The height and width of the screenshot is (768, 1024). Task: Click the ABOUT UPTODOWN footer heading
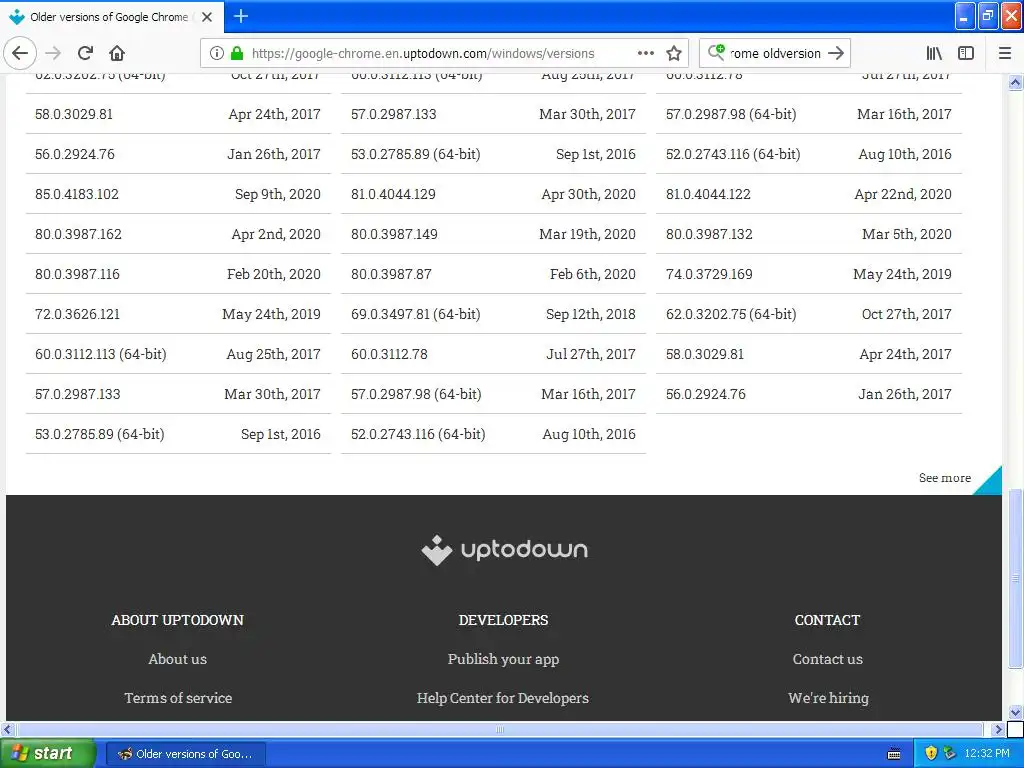178,620
